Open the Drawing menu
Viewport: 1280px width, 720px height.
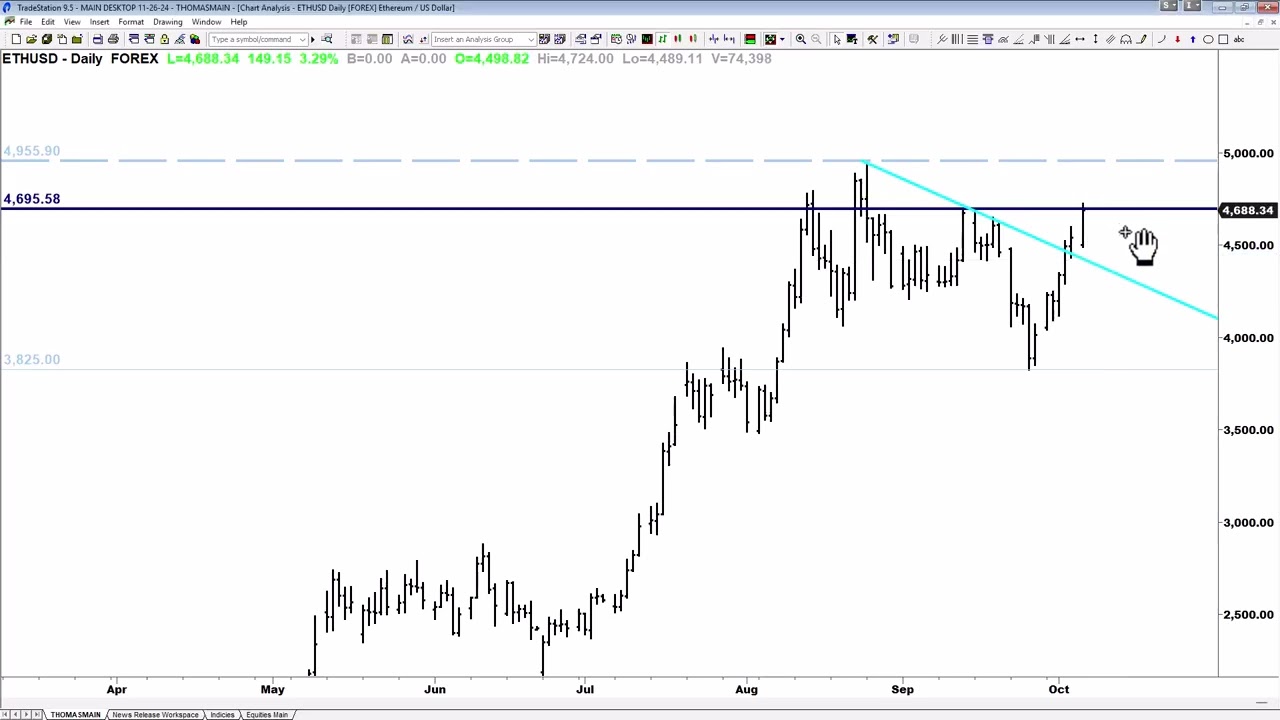click(167, 22)
